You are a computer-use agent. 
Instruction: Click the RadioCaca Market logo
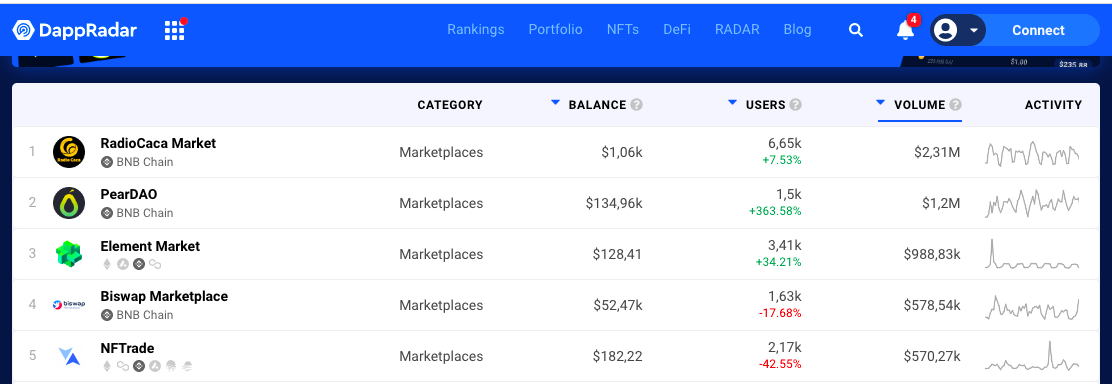(69, 152)
